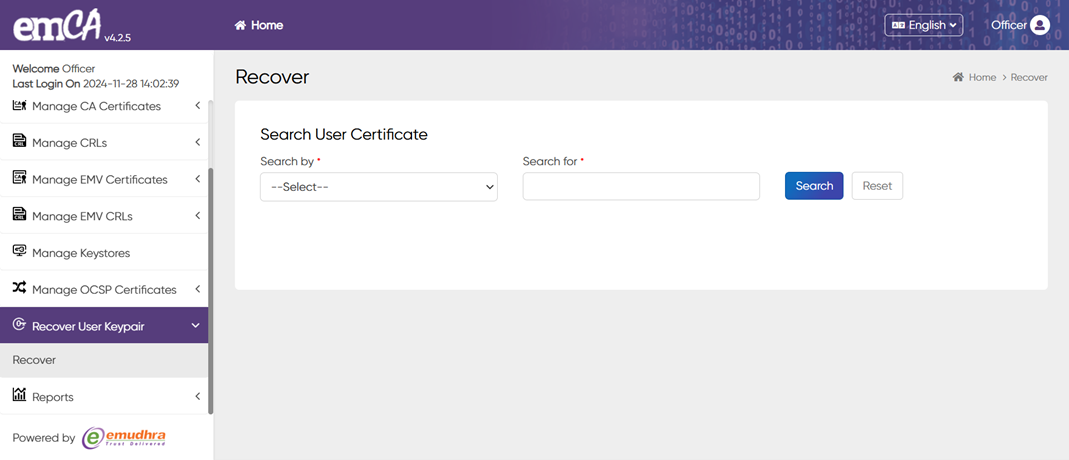Screen dimensions: 1069x460
Task: Click the Manage OCSP Certificates shuffle icon
Action: tap(19, 288)
